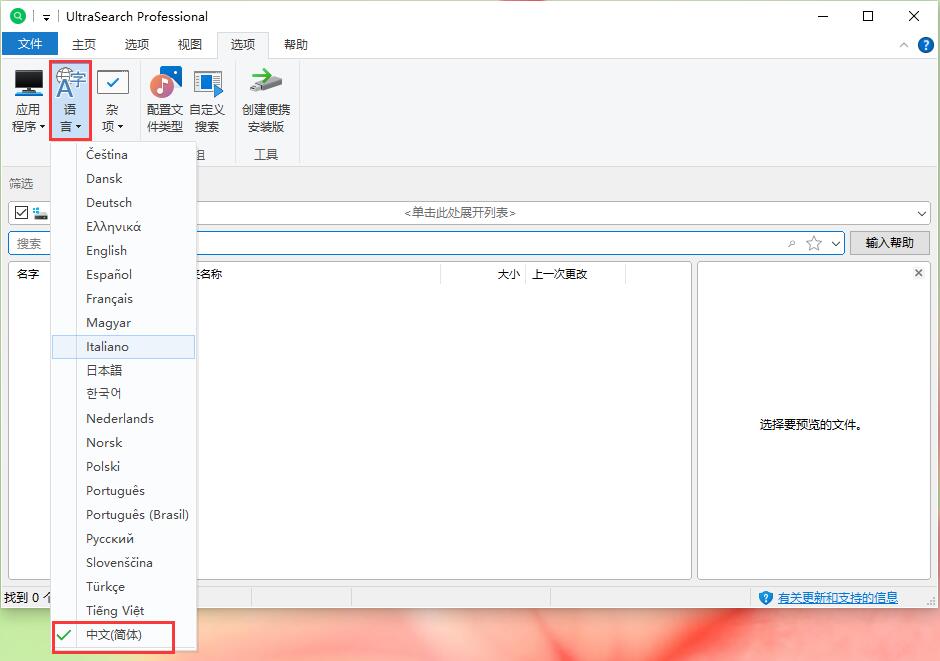Select 한국어 from the language list
The width and height of the screenshot is (940, 661).
123,394
